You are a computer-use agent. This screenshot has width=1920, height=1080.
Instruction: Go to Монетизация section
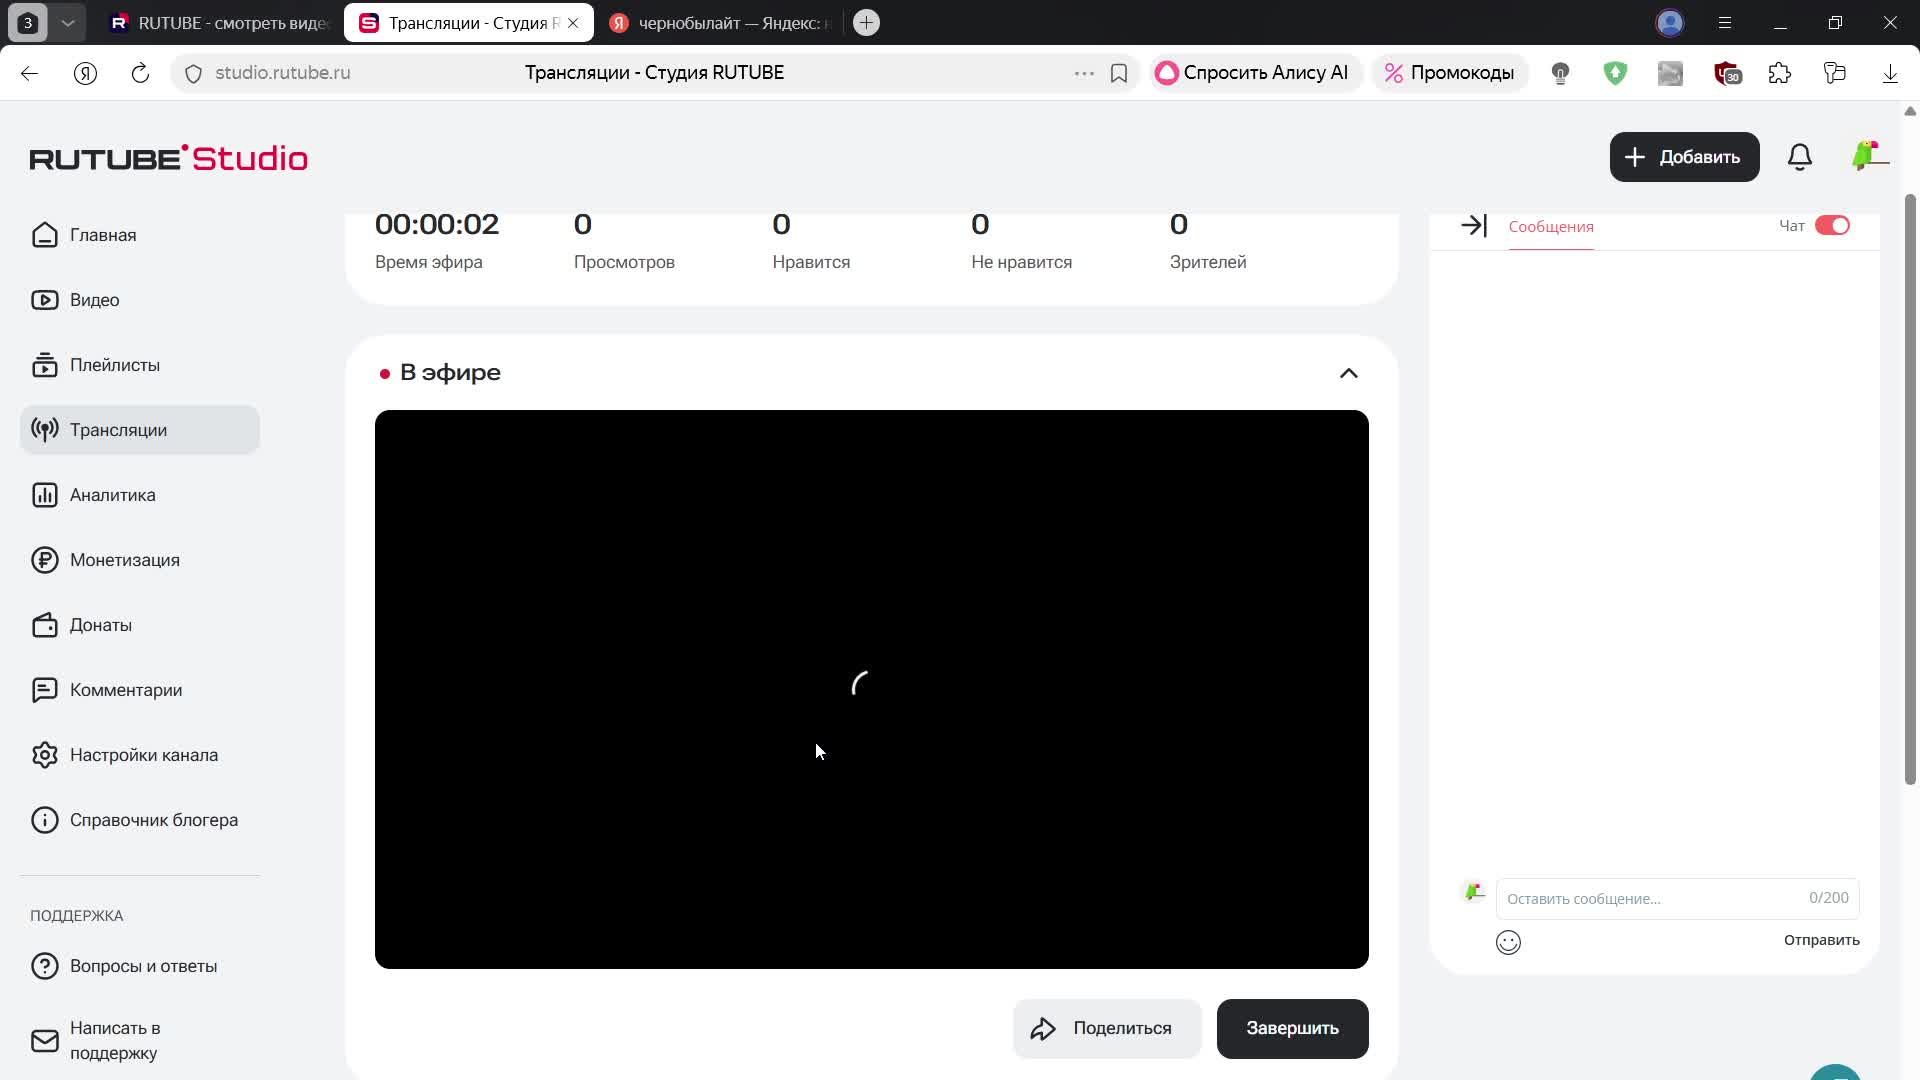(124, 560)
